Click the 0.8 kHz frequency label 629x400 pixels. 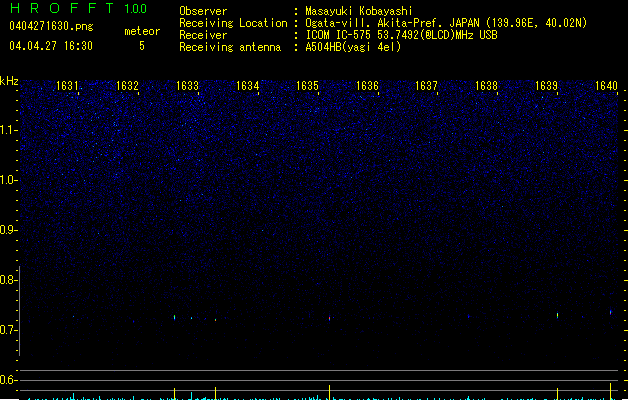click(x=8, y=280)
